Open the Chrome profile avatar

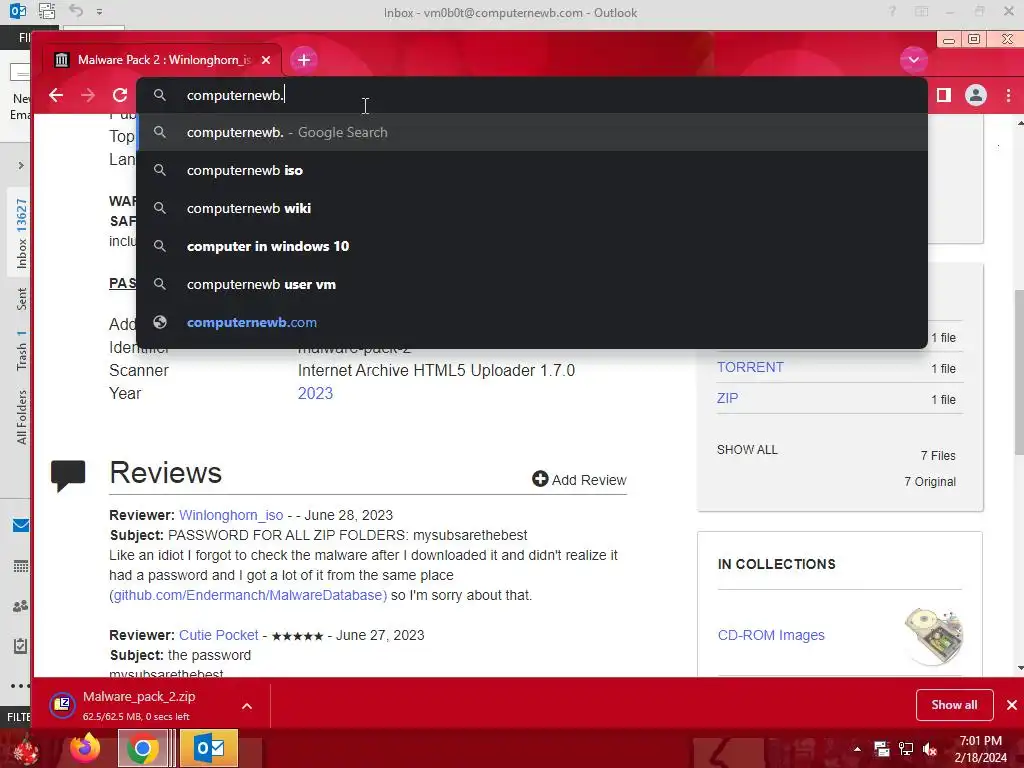pyautogui.click(x=976, y=95)
